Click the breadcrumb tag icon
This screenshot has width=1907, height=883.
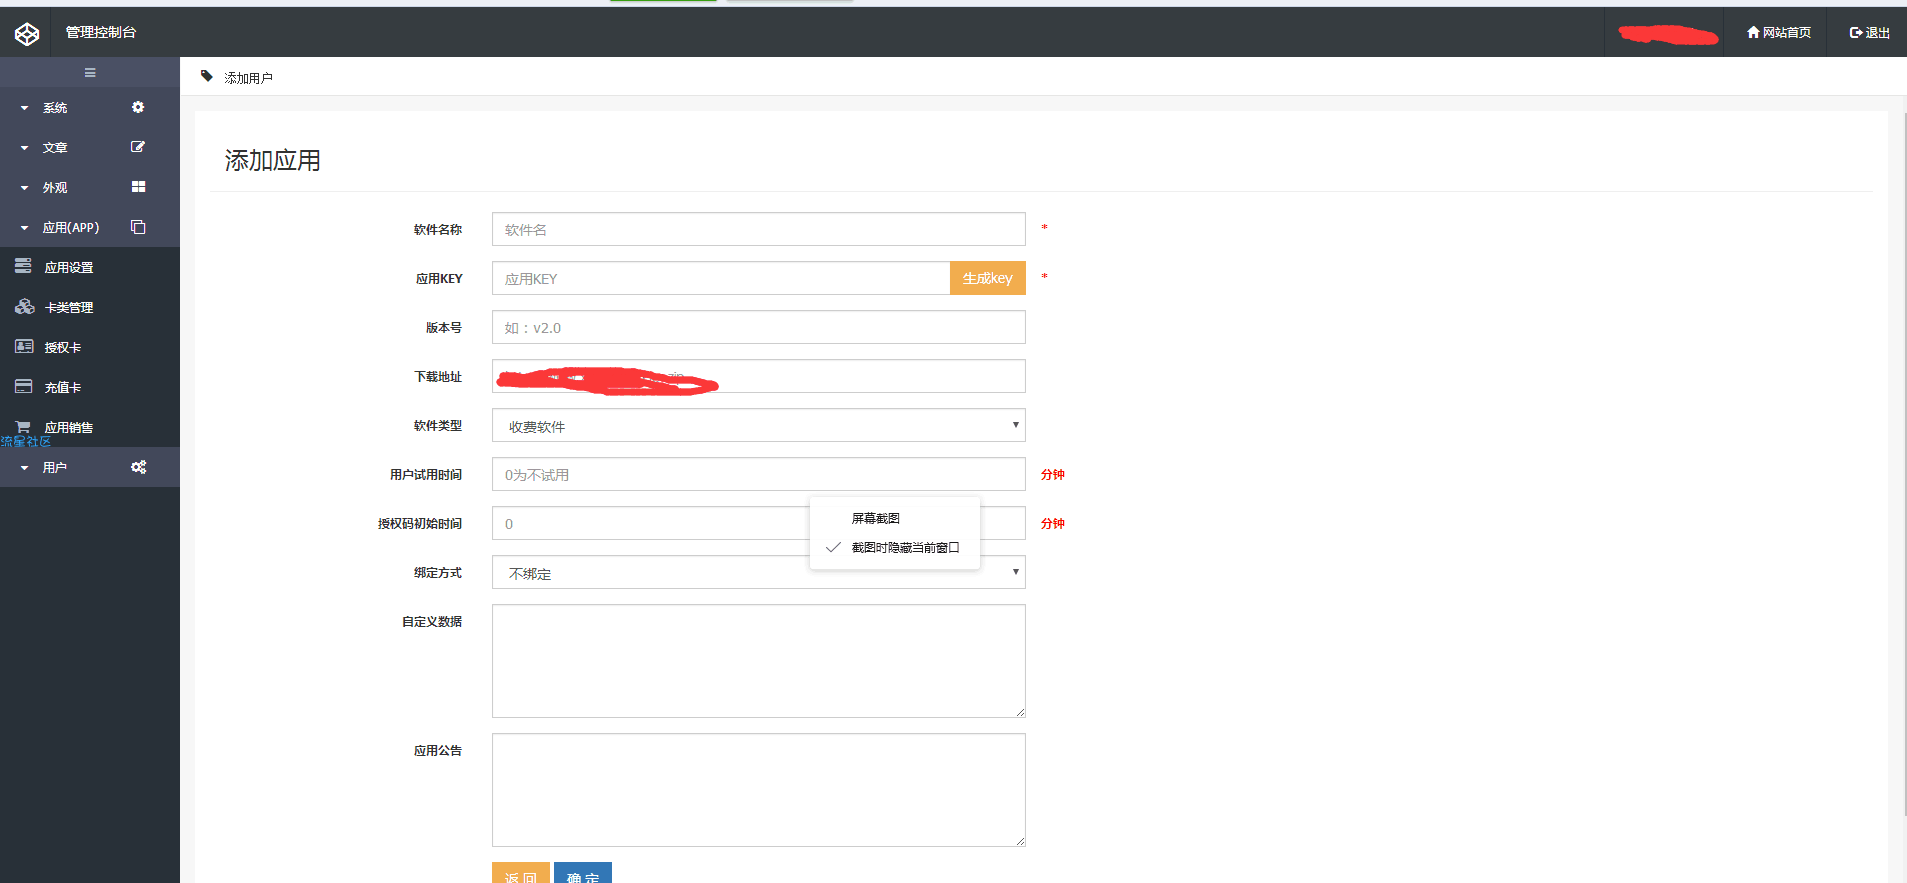pos(207,76)
